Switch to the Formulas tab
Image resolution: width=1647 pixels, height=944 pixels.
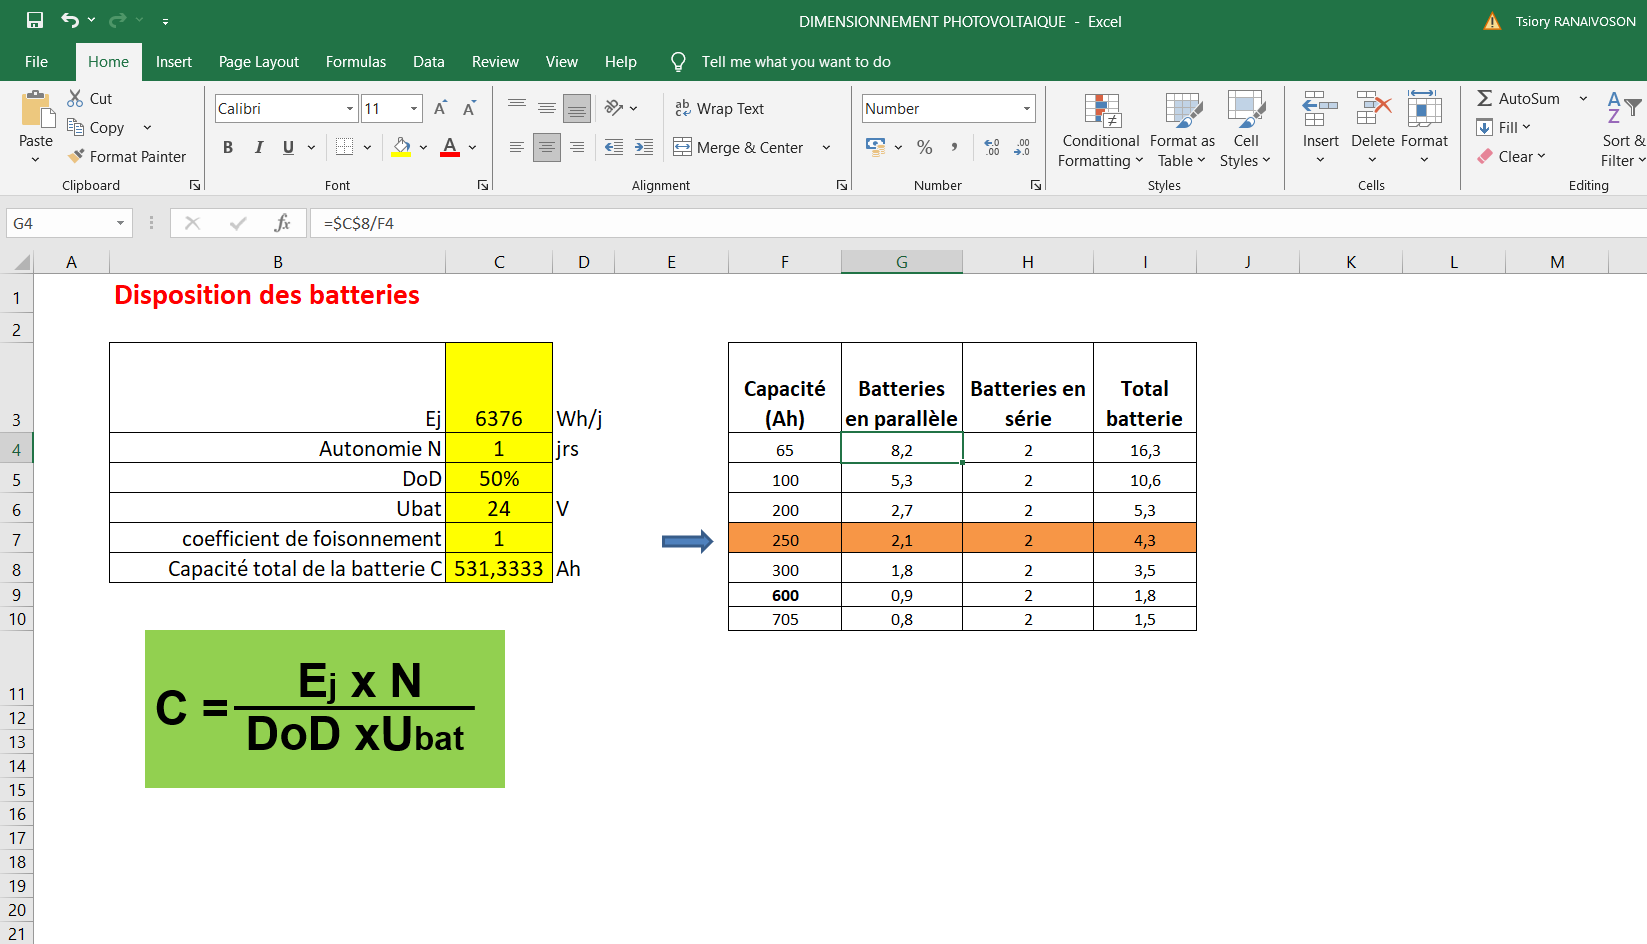coord(356,62)
